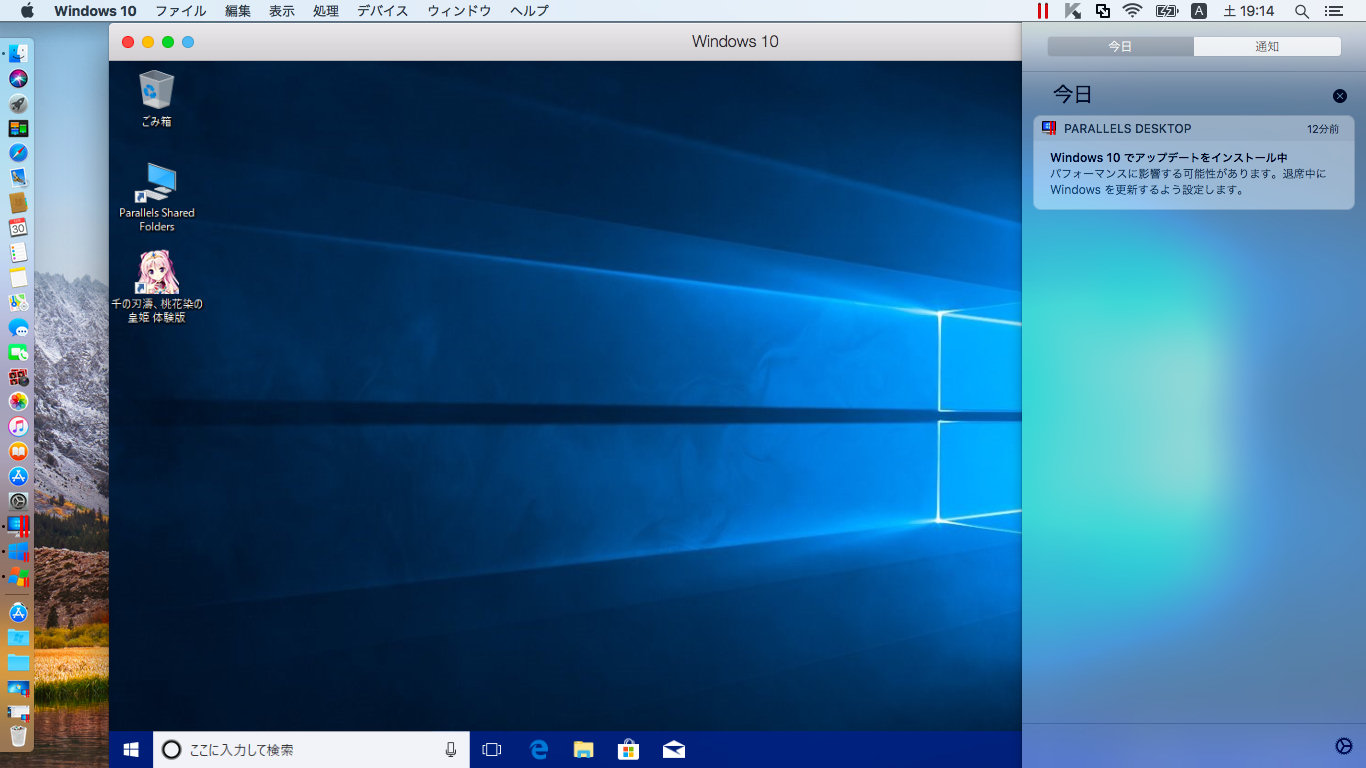Open the Trash in the Dock
Viewport: 1366px width, 768px height.
point(18,737)
